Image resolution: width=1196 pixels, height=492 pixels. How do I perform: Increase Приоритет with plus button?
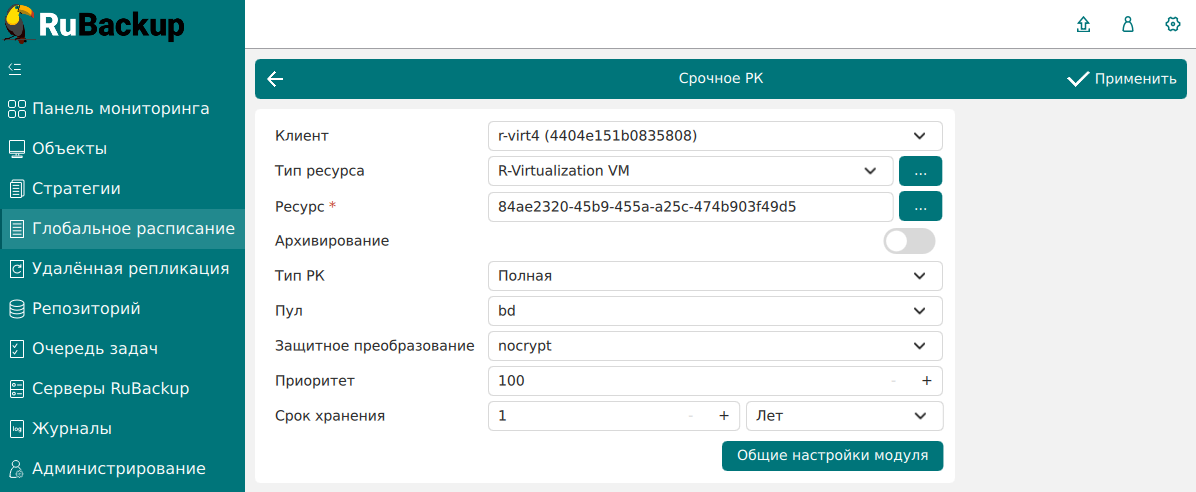(x=926, y=381)
